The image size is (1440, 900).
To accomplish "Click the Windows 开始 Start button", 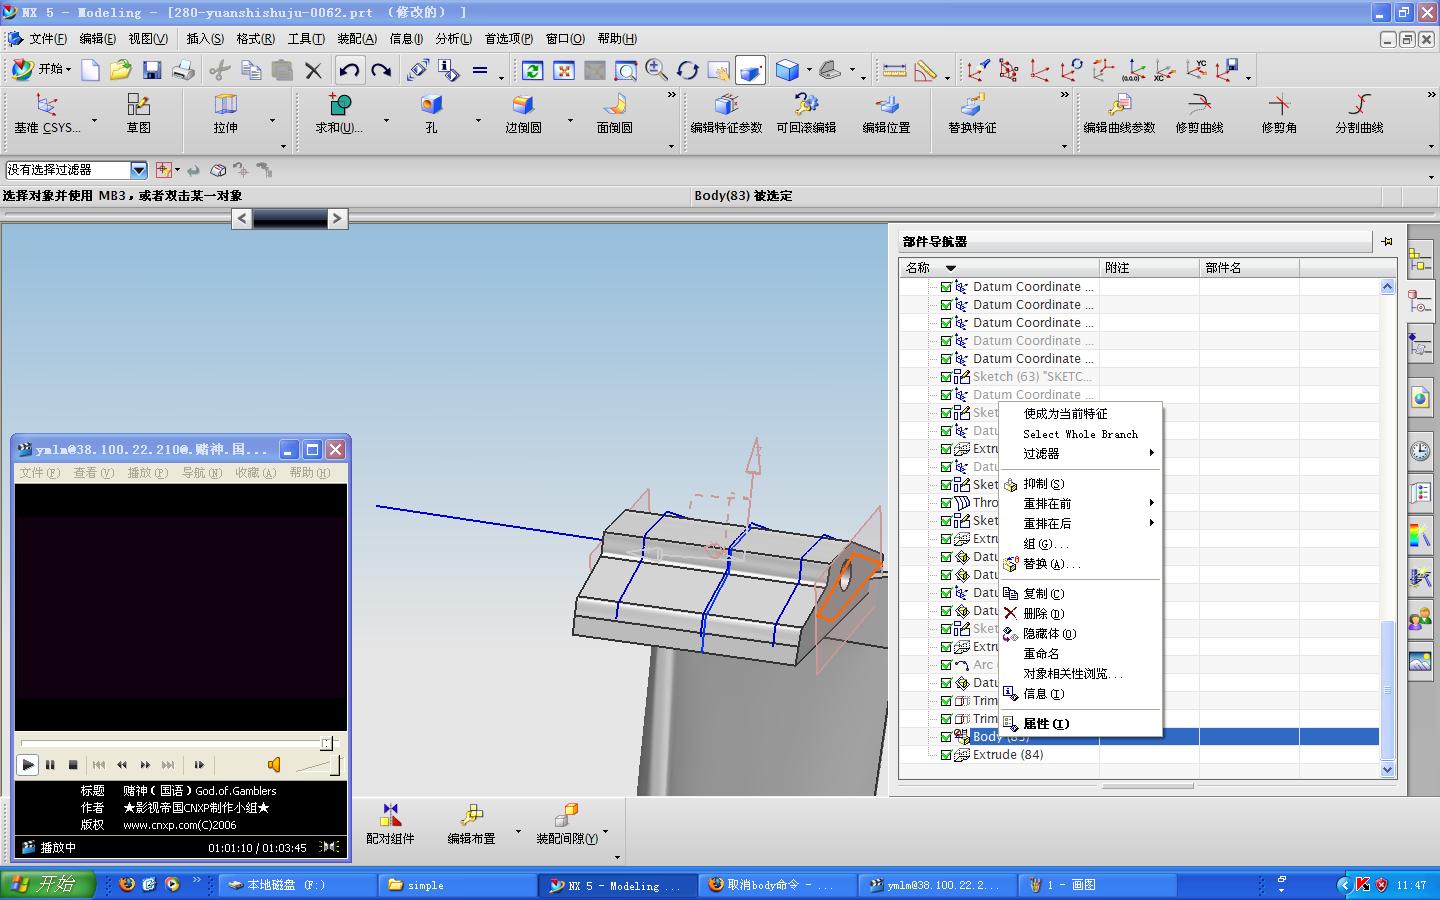I will click(x=46, y=884).
